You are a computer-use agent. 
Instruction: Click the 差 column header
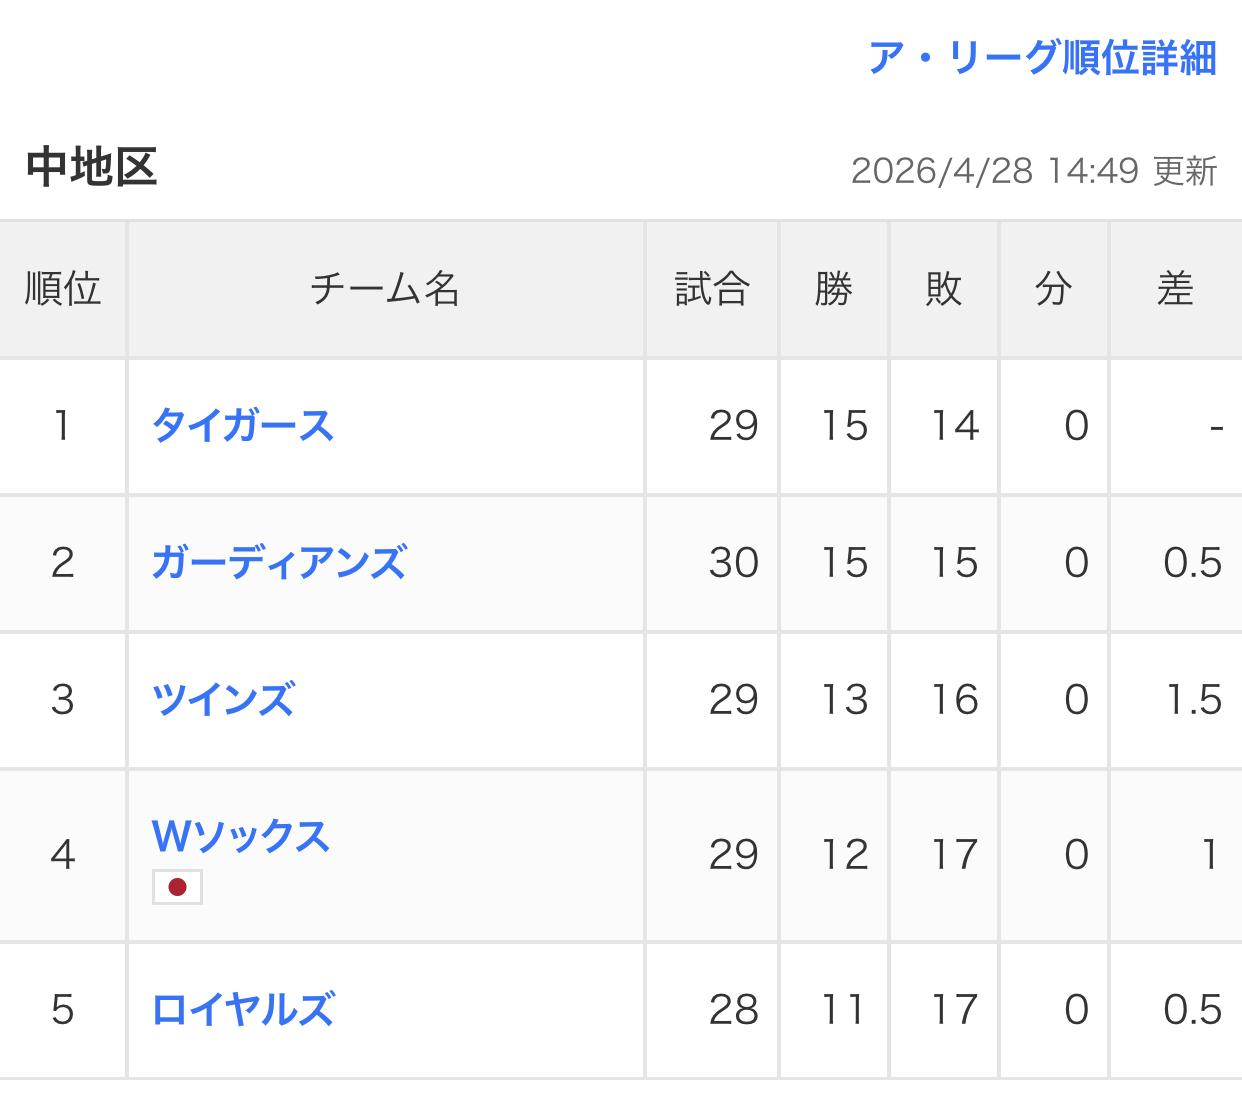point(1175,289)
